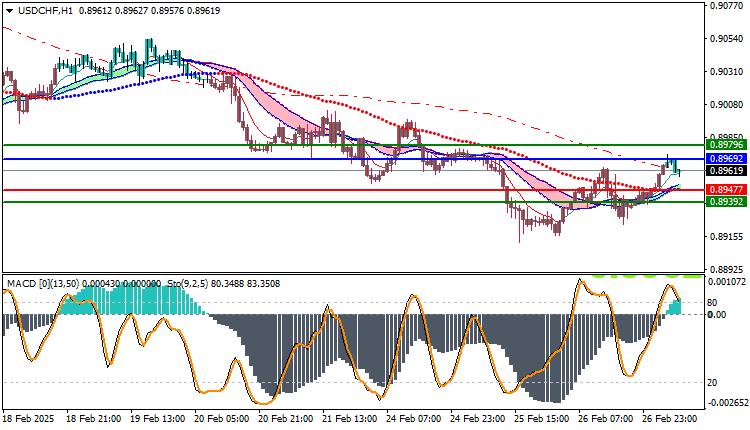Select the 0.001072 indicator scale value
Image resolution: width=750 pixels, height=430 pixels.
pos(727,282)
